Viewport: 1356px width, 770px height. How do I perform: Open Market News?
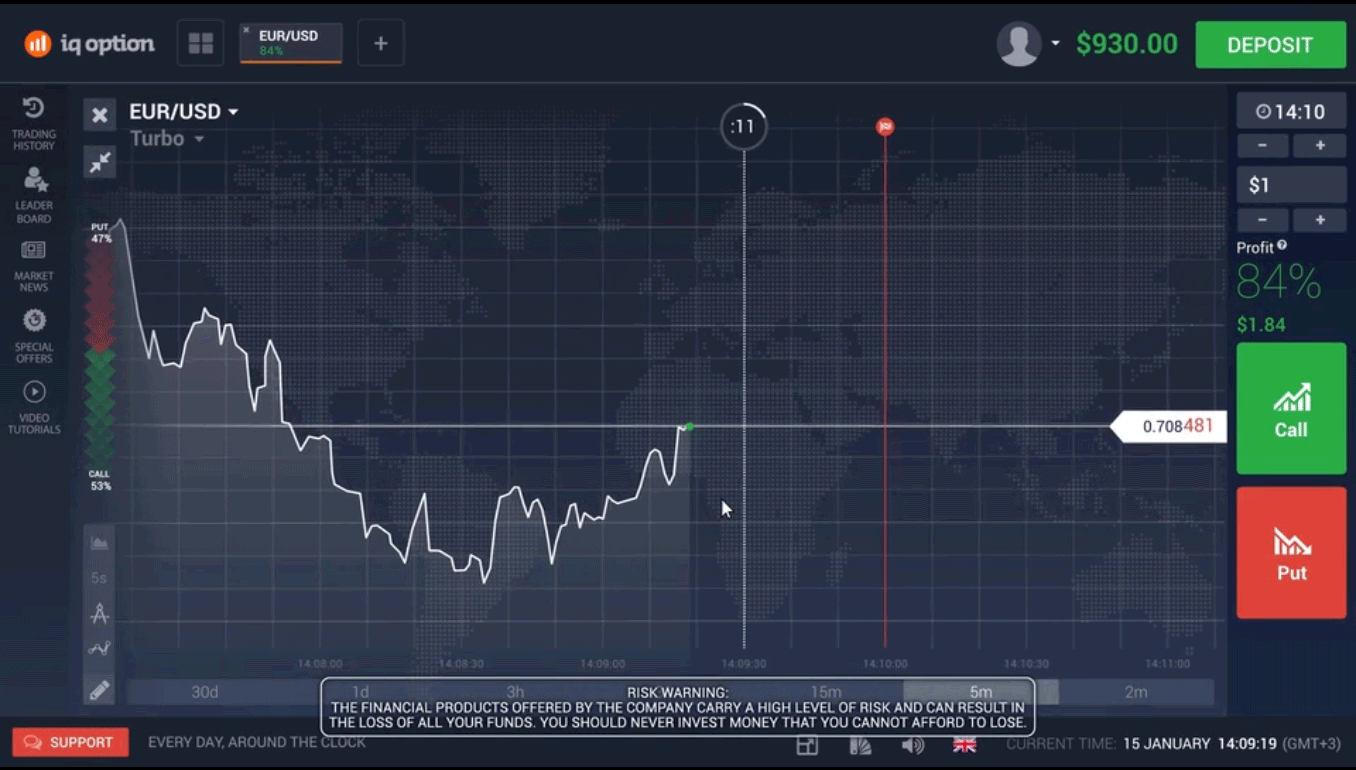pyautogui.click(x=34, y=266)
